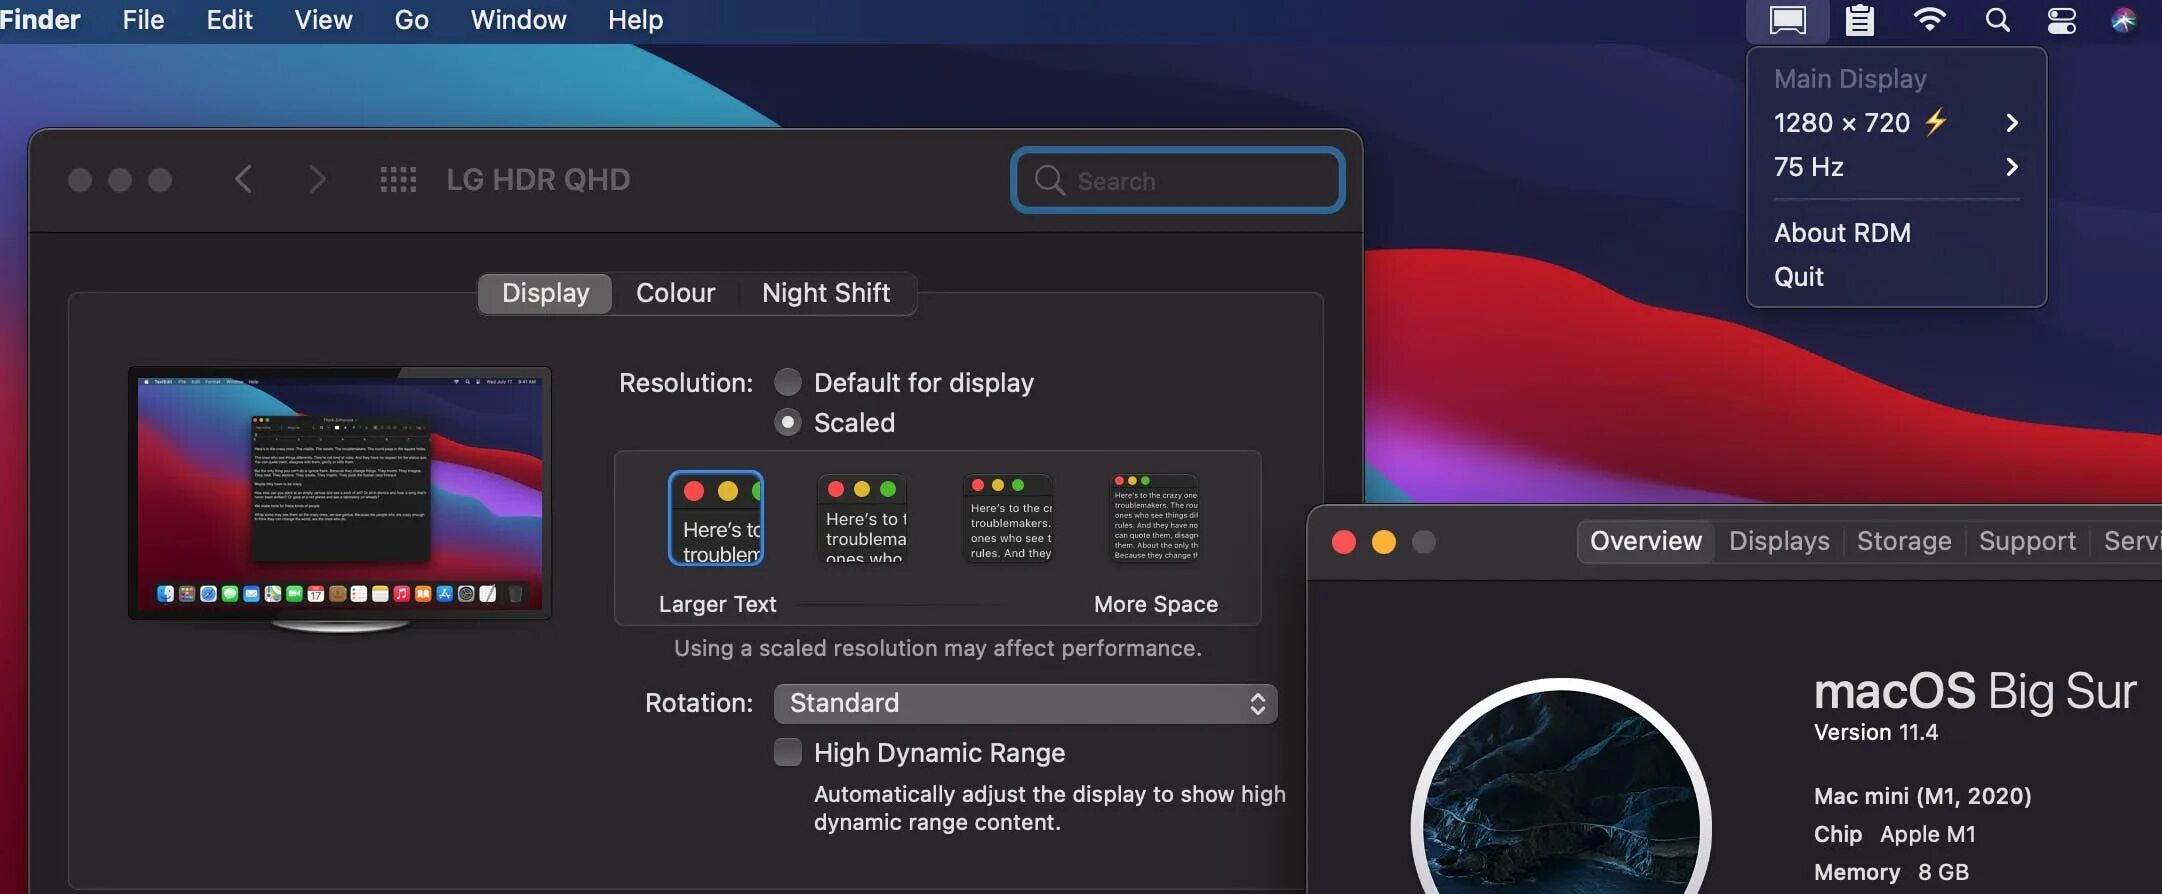Switch to the Display tab
This screenshot has height=894, width=2162.
click(545, 293)
